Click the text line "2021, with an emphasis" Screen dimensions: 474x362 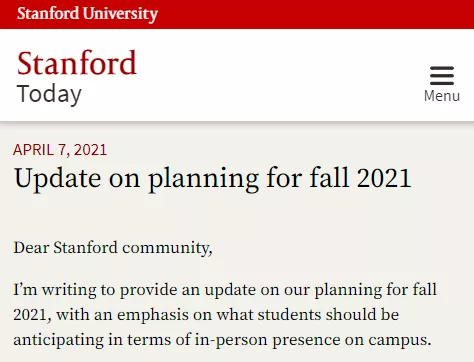click(x=206, y=315)
